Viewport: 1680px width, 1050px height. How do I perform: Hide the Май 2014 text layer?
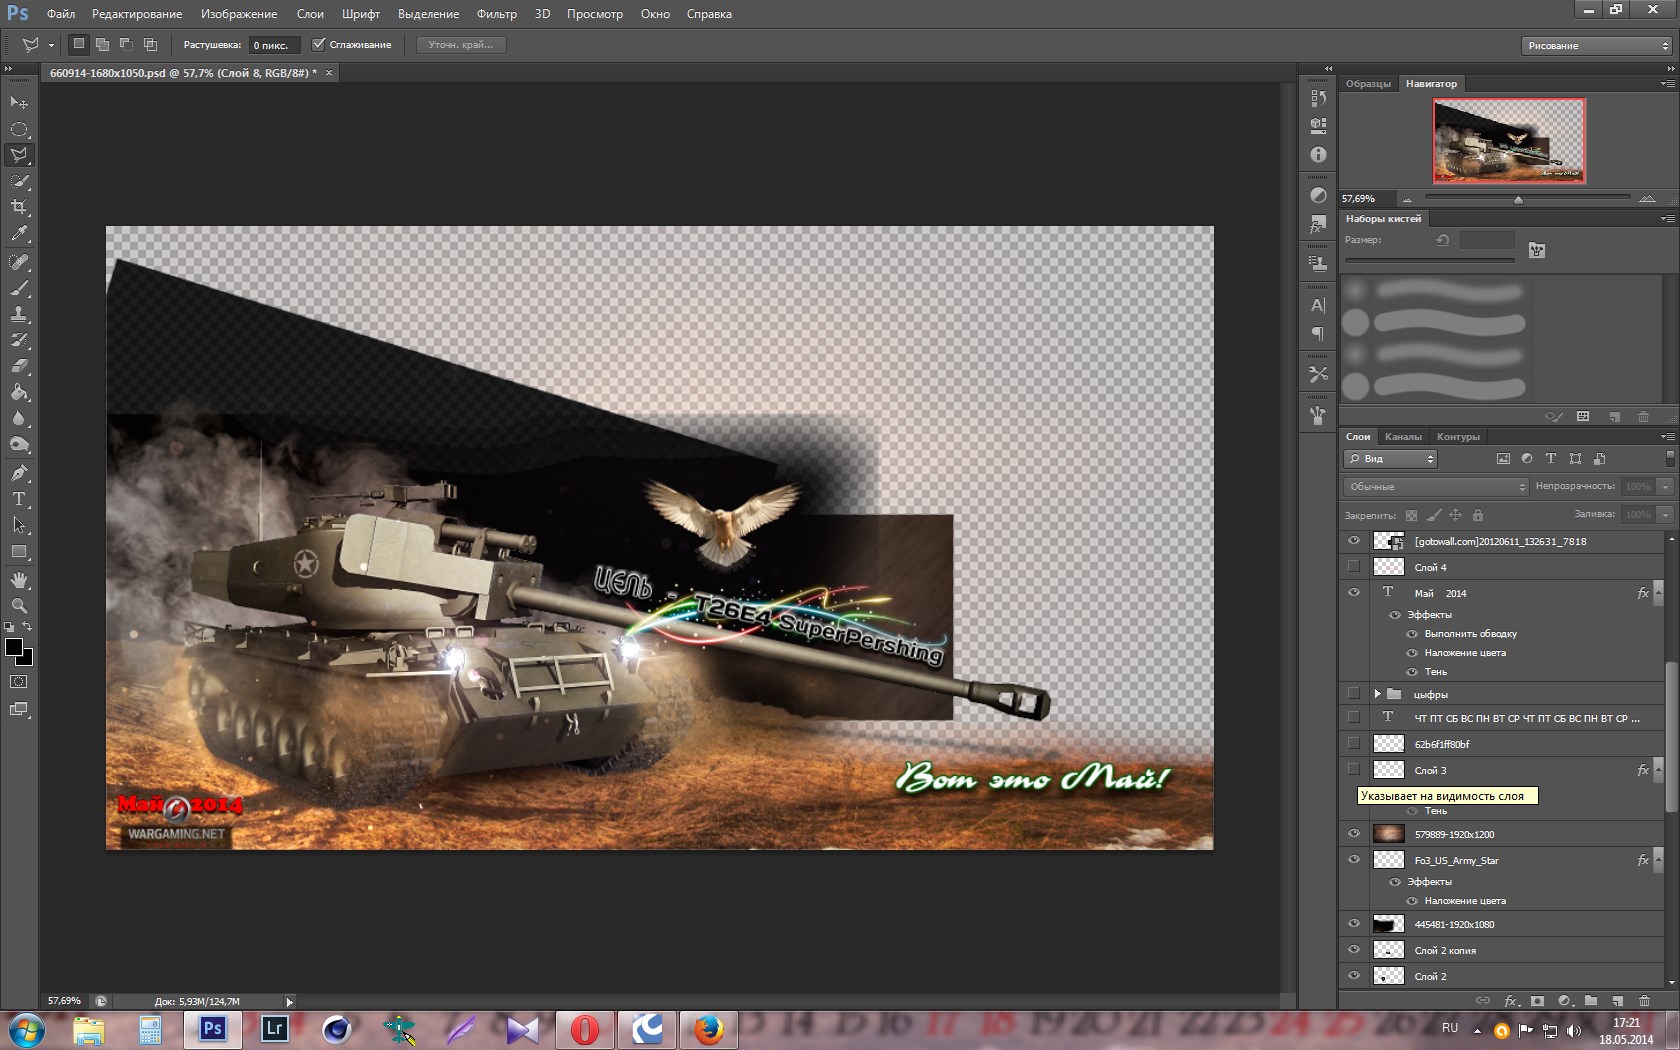1354,593
